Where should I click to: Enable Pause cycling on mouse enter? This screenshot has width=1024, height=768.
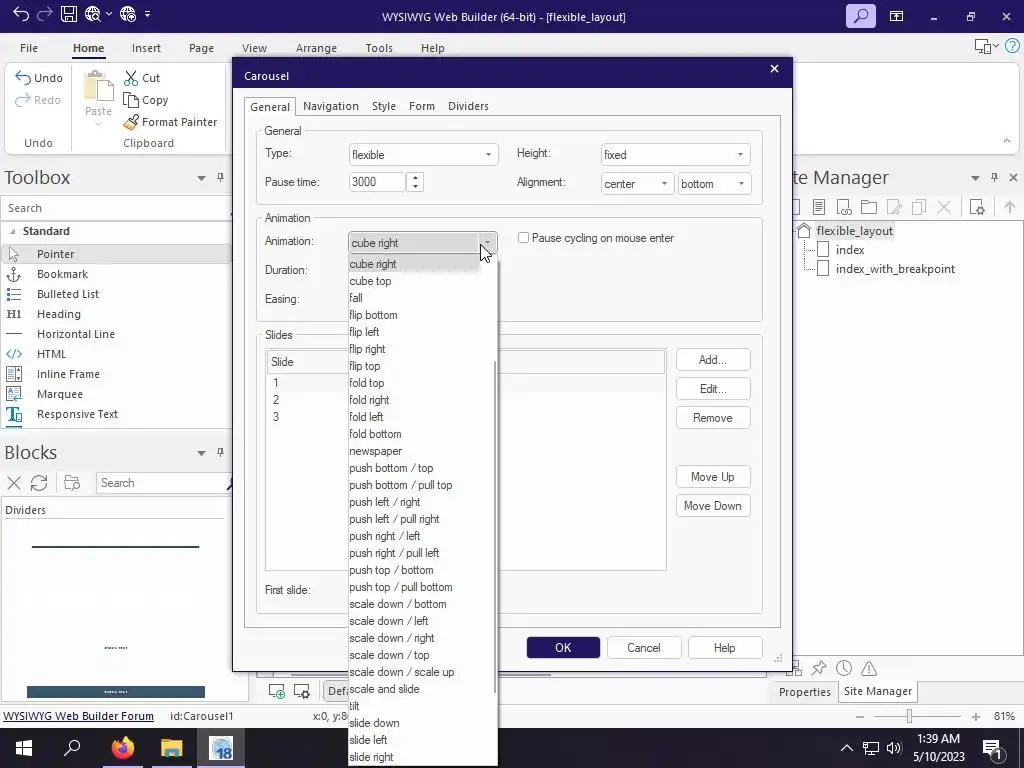tap(523, 238)
